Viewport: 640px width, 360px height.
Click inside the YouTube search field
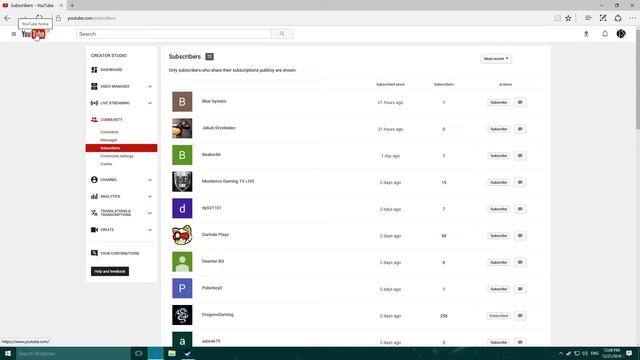click(x=174, y=34)
